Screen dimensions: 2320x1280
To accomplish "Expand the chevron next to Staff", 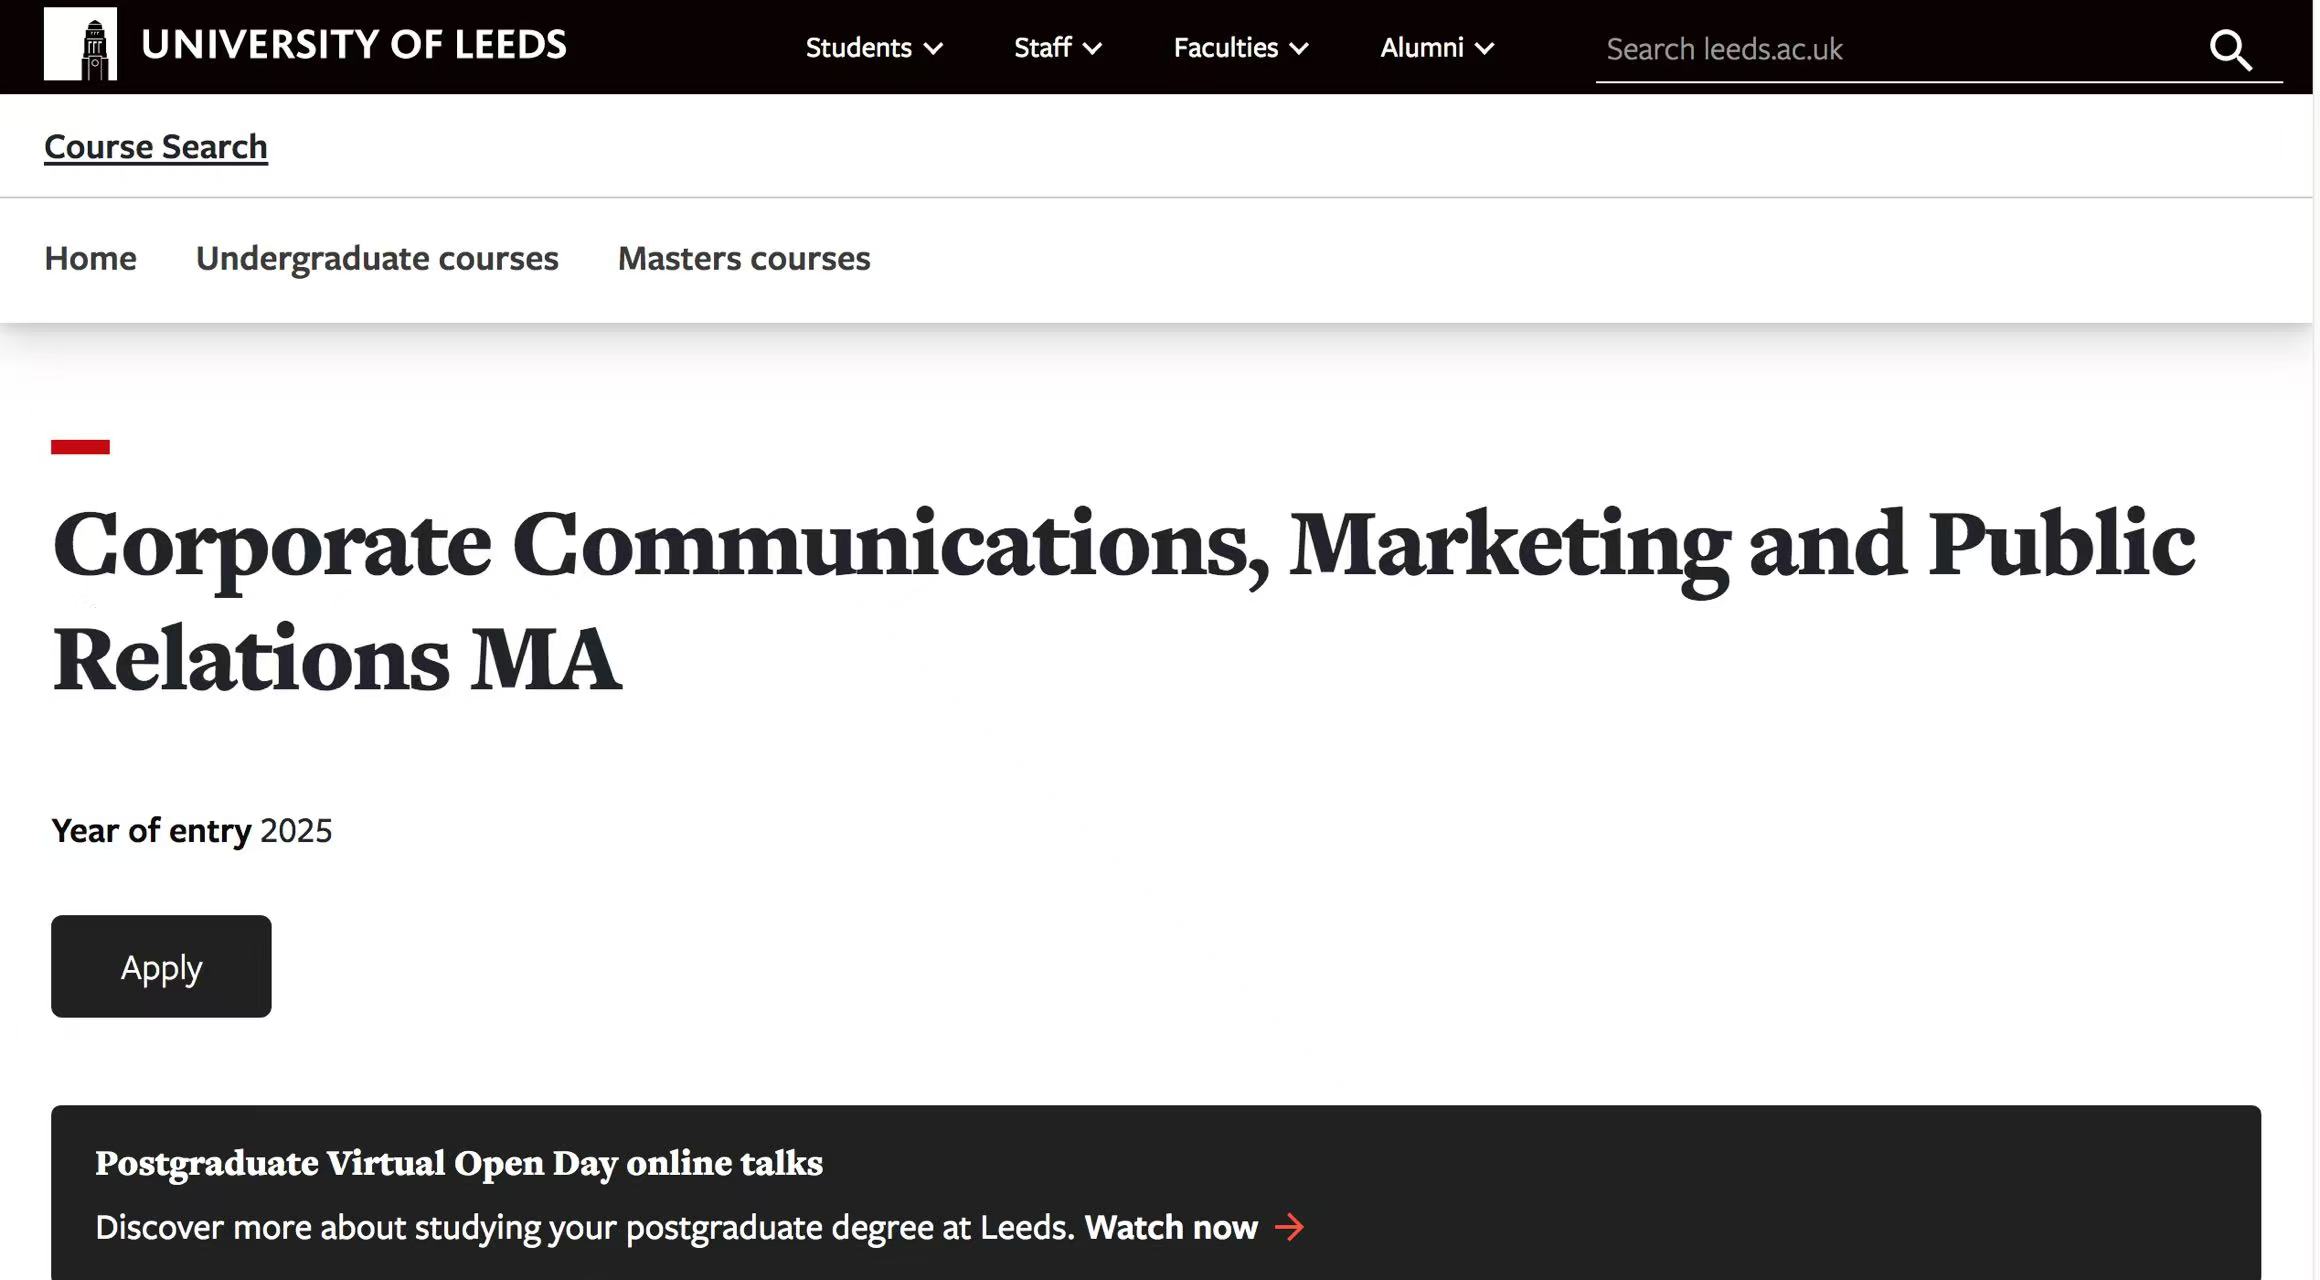I will tap(1093, 49).
